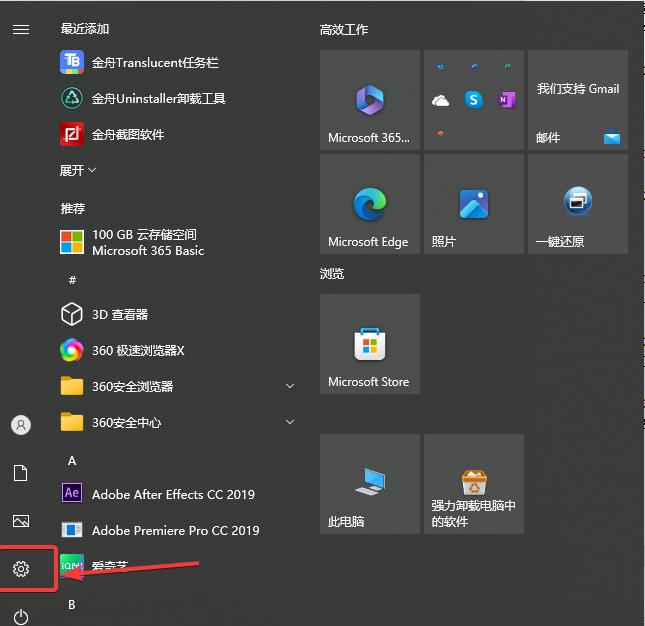Click the 高效工作 group heading
645x626 pixels.
pyautogui.click(x=344, y=30)
